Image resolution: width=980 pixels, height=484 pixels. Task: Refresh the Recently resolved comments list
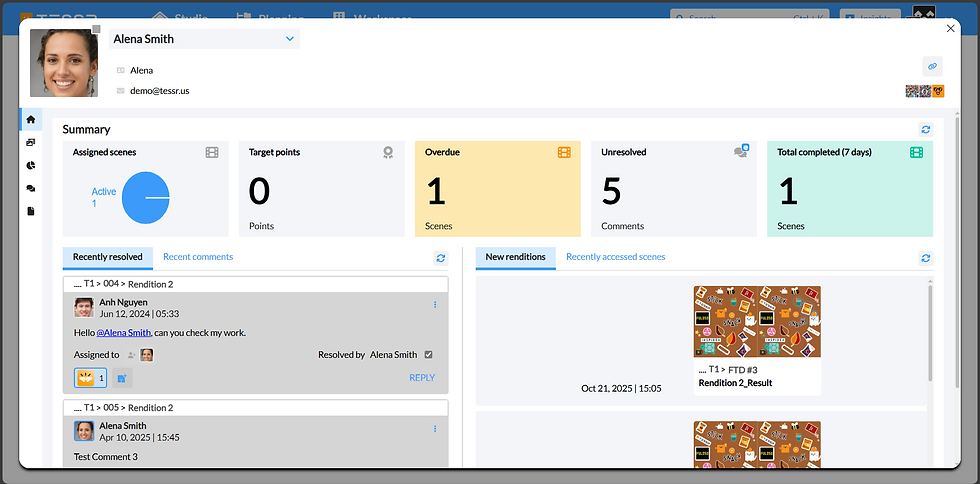coord(441,258)
